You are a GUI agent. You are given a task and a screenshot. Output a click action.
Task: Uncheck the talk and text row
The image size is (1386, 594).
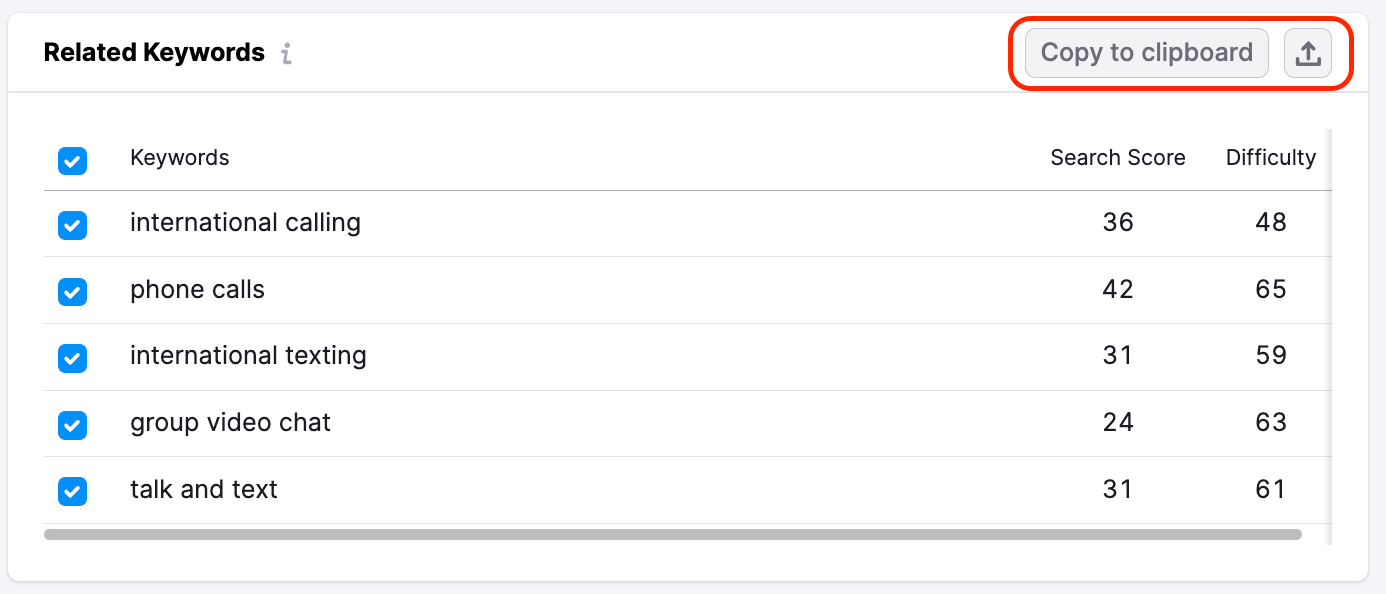(x=72, y=491)
